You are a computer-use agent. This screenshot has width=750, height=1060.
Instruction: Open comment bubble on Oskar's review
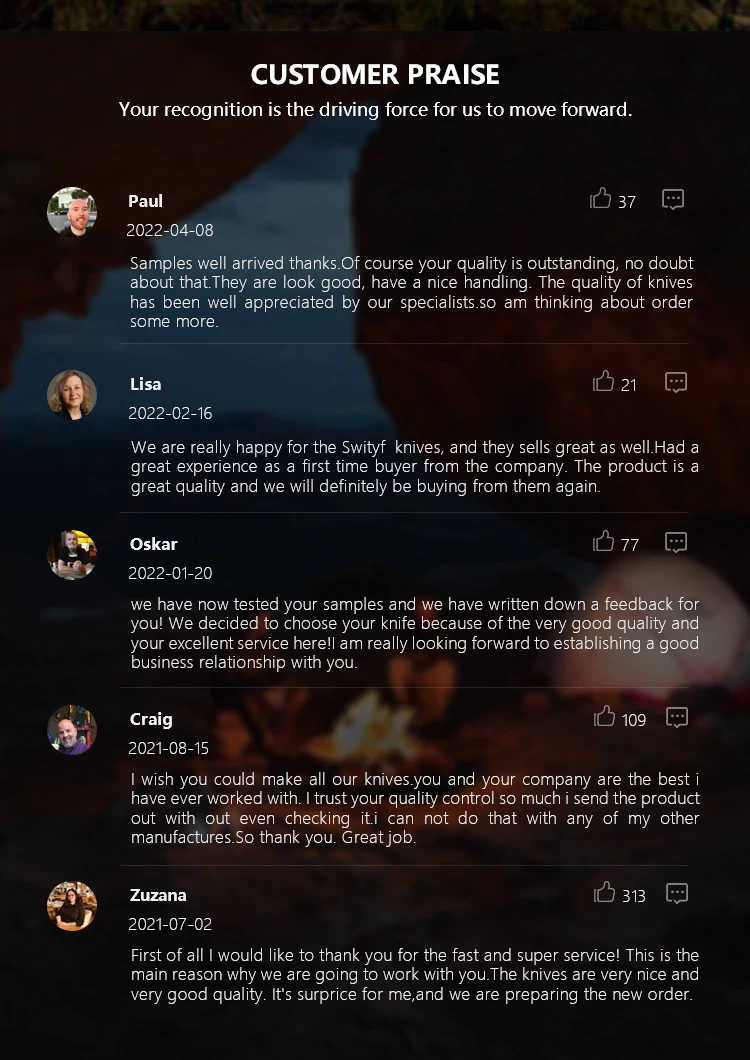click(x=676, y=542)
